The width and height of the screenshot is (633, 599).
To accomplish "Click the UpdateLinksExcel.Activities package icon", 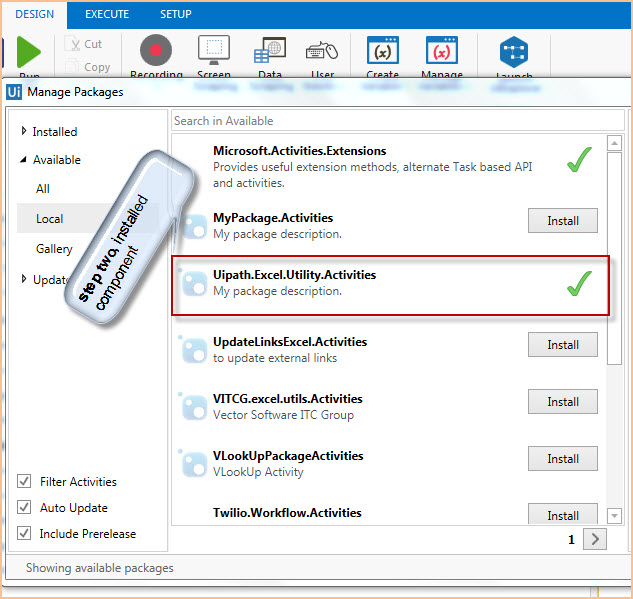I will (x=195, y=350).
